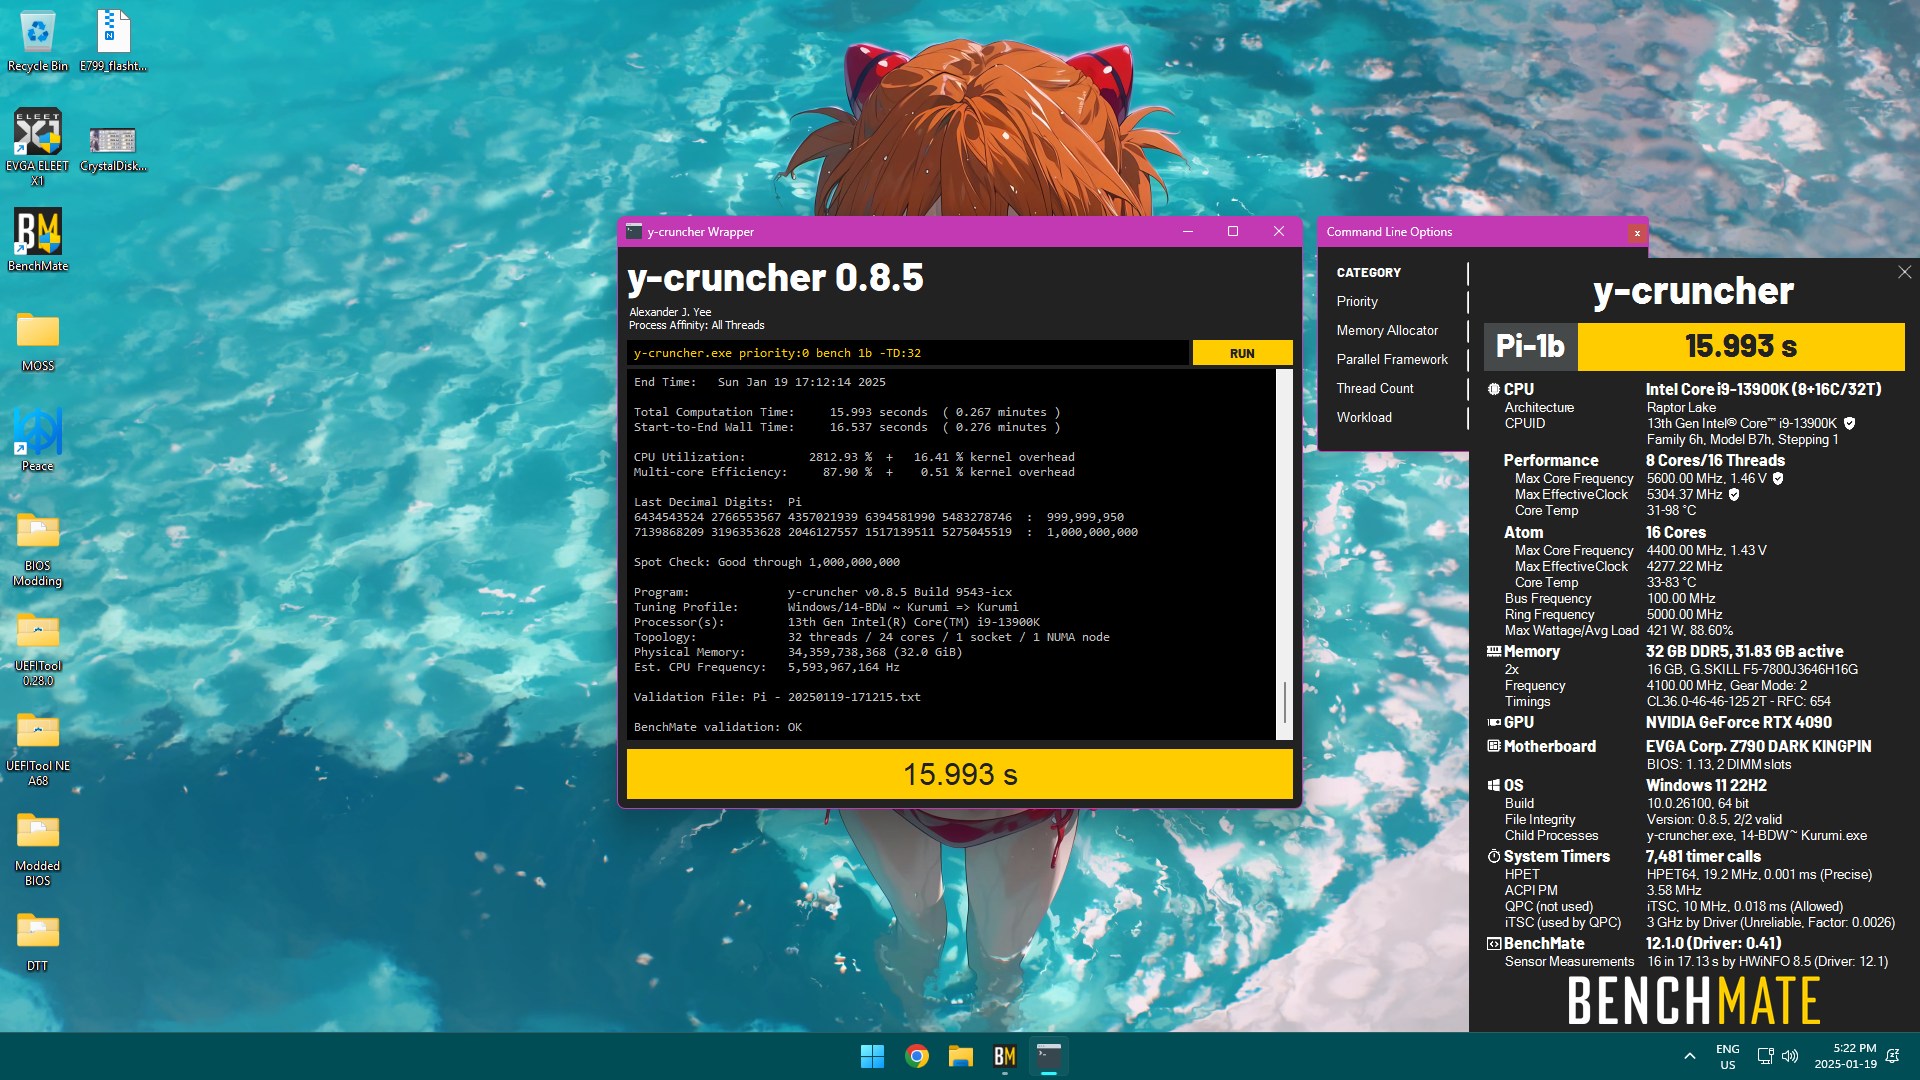Open the network tray icon
This screenshot has height=1080, width=1920.
[x=1765, y=1056]
